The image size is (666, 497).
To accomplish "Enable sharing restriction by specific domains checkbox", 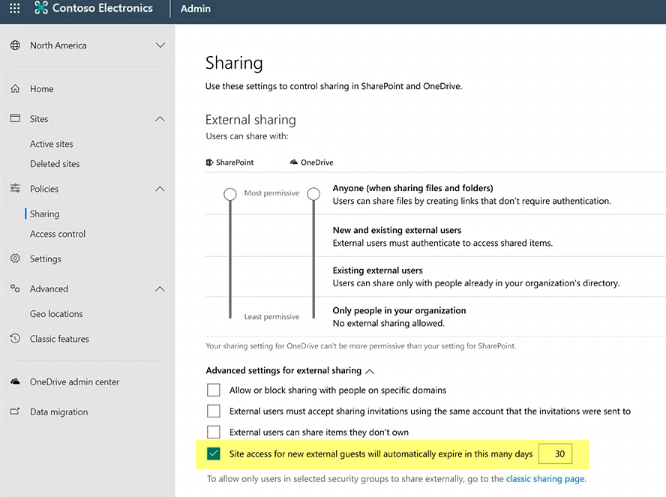I will [213, 390].
